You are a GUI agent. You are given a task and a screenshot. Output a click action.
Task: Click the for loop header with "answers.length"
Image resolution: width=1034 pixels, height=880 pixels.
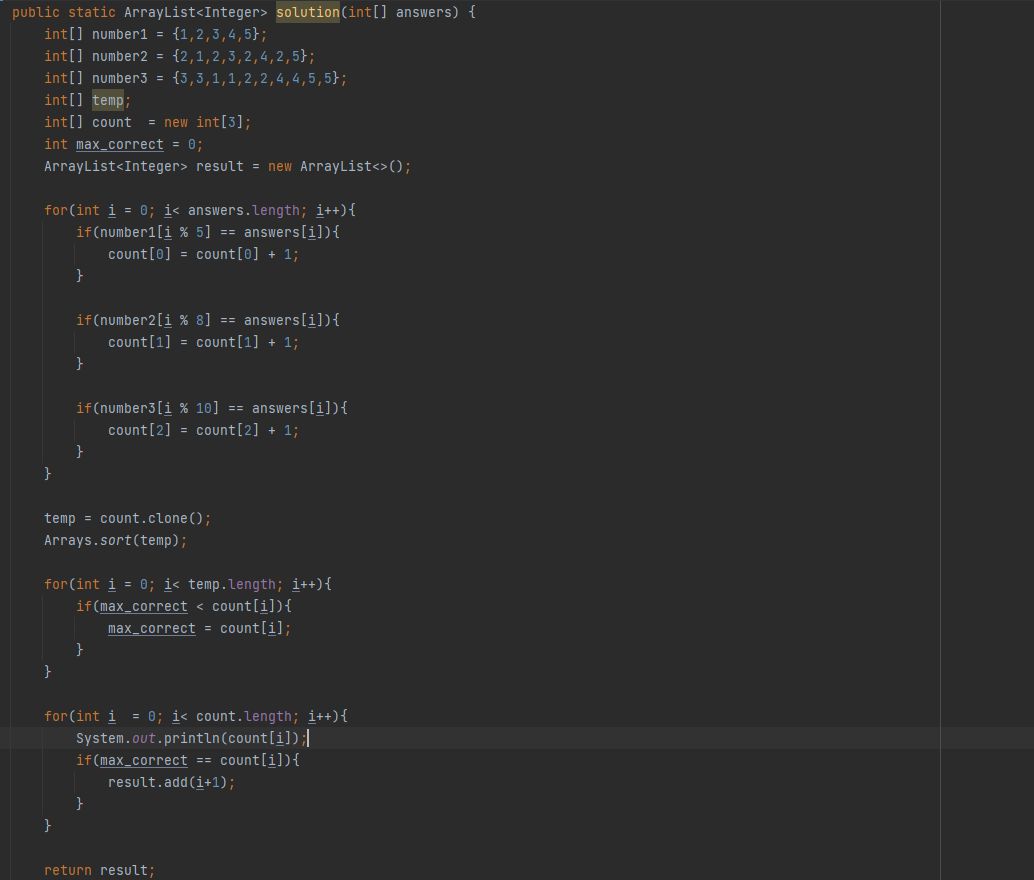200,210
